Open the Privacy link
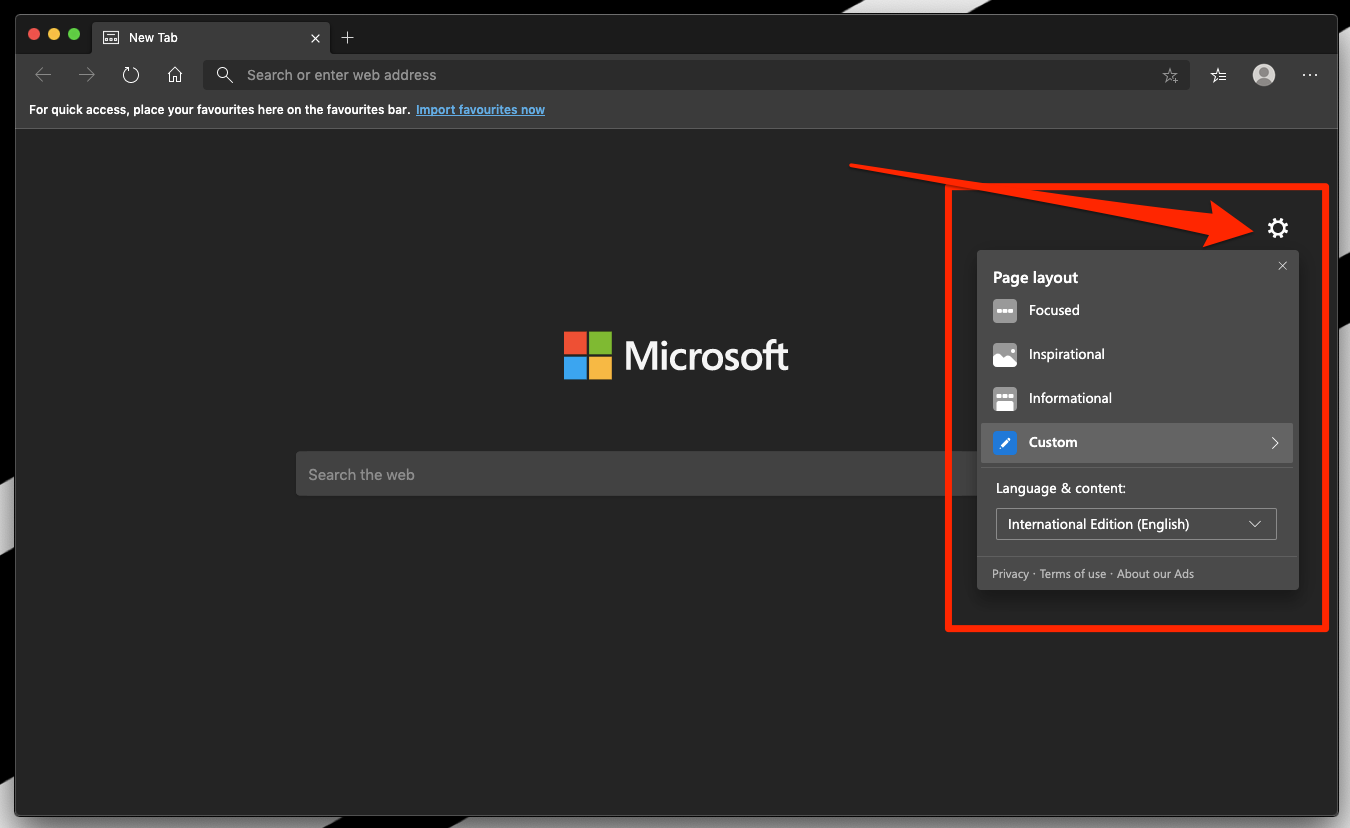The height and width of the screenshot is (828, 1350). 1010,574
